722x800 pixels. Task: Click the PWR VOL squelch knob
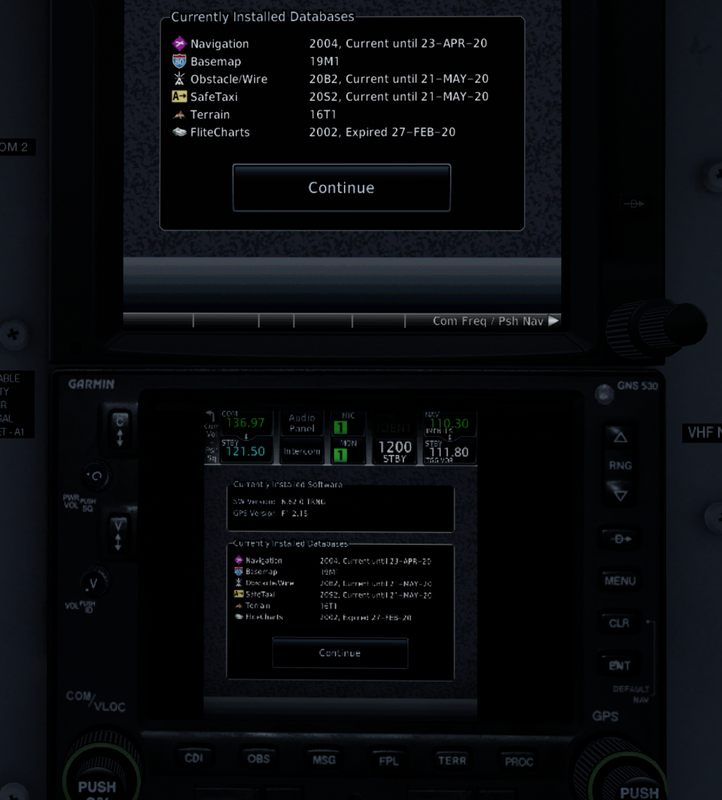coord(95,477)
